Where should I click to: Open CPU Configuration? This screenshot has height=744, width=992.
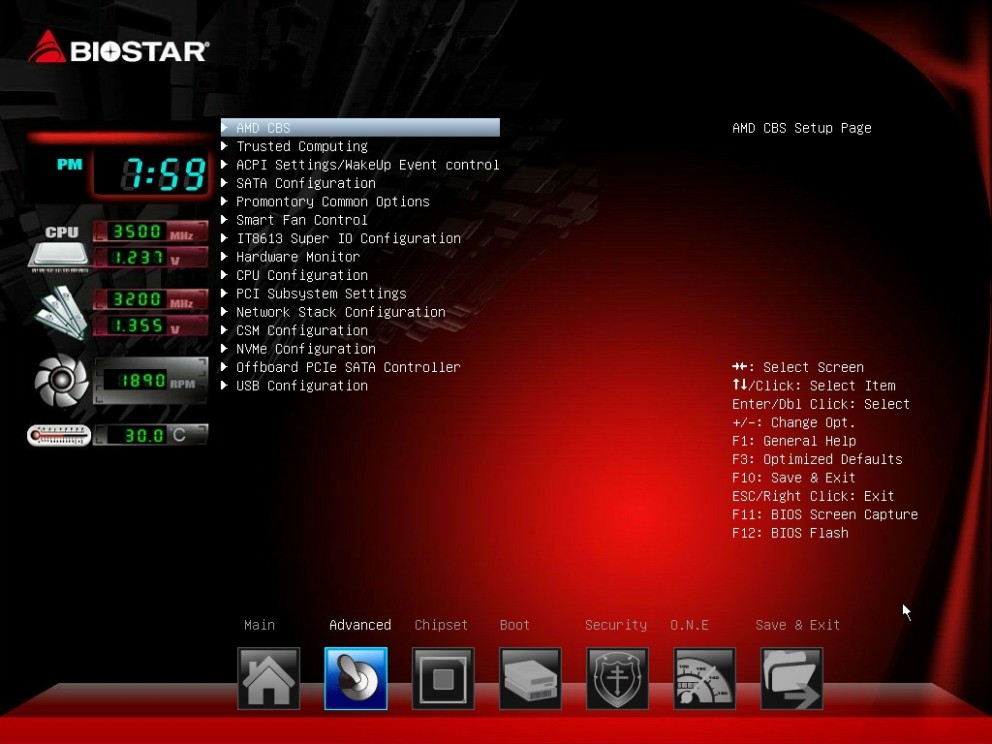click(301, 275)
